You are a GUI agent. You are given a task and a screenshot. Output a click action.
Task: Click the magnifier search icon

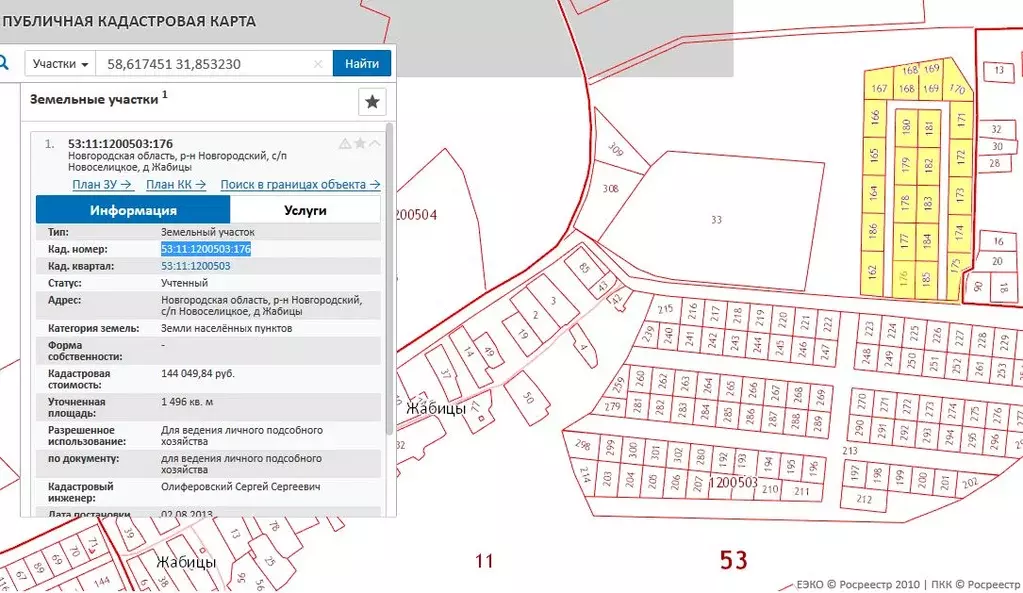[x=4, y=63]
